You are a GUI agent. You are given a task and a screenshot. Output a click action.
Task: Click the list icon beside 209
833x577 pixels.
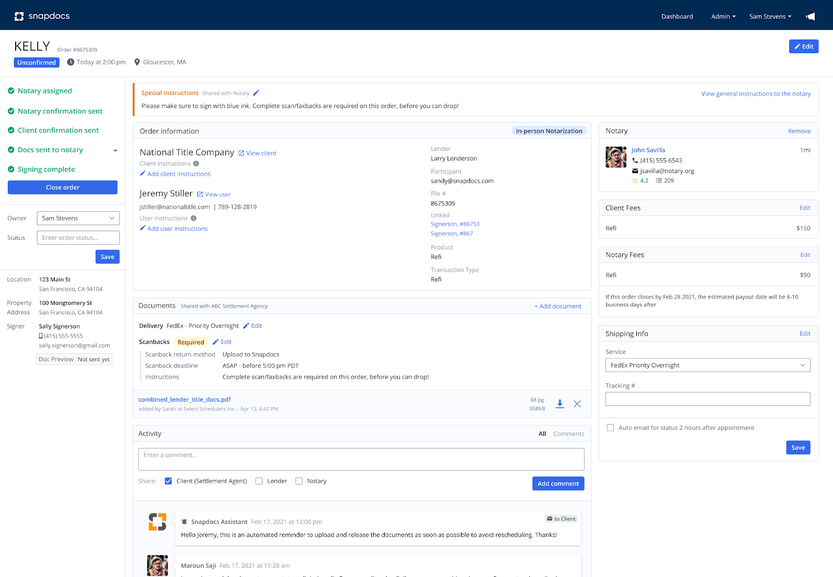click(659, 181)
